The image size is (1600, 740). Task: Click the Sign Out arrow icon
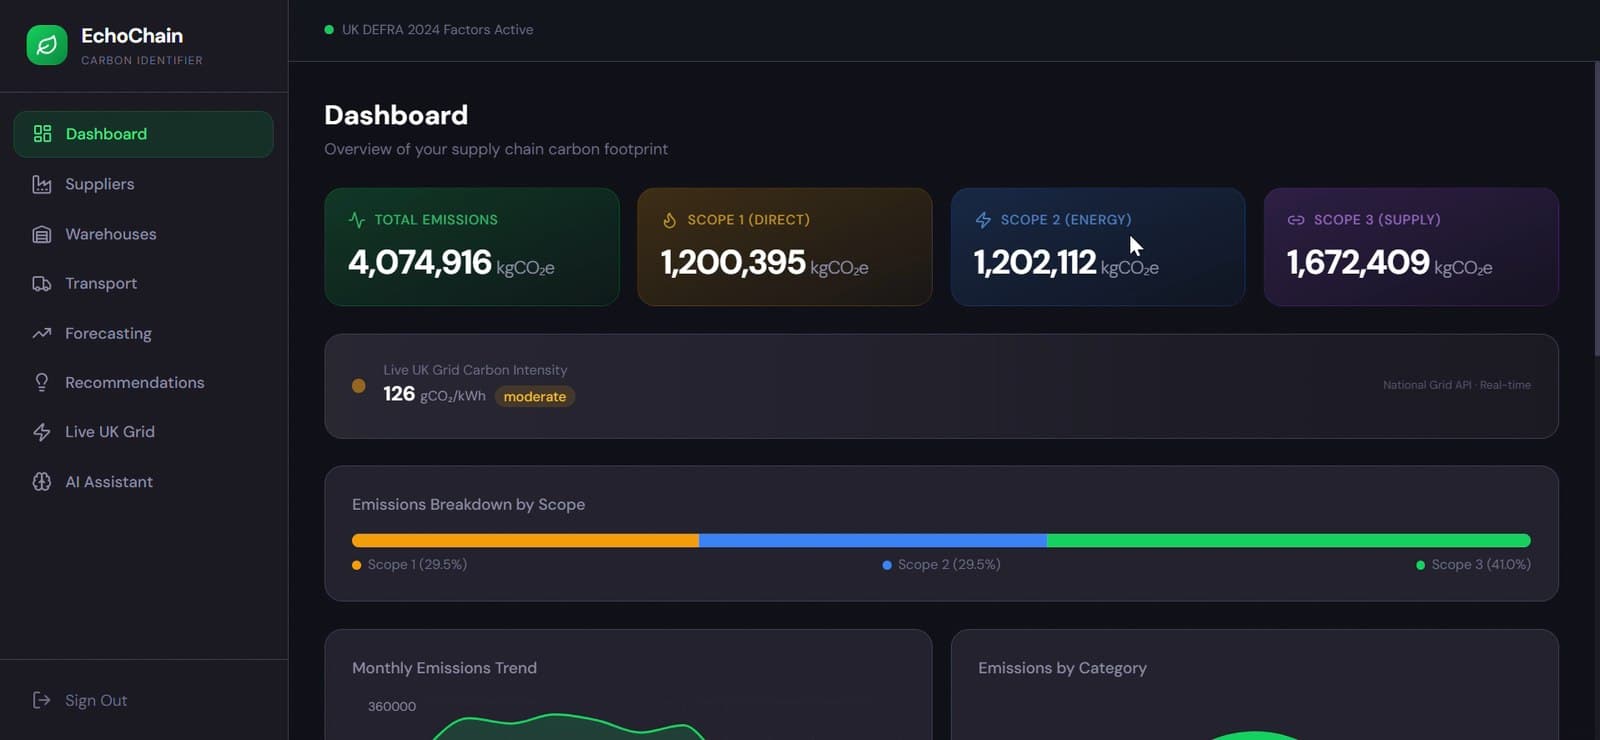click(42, 700)
